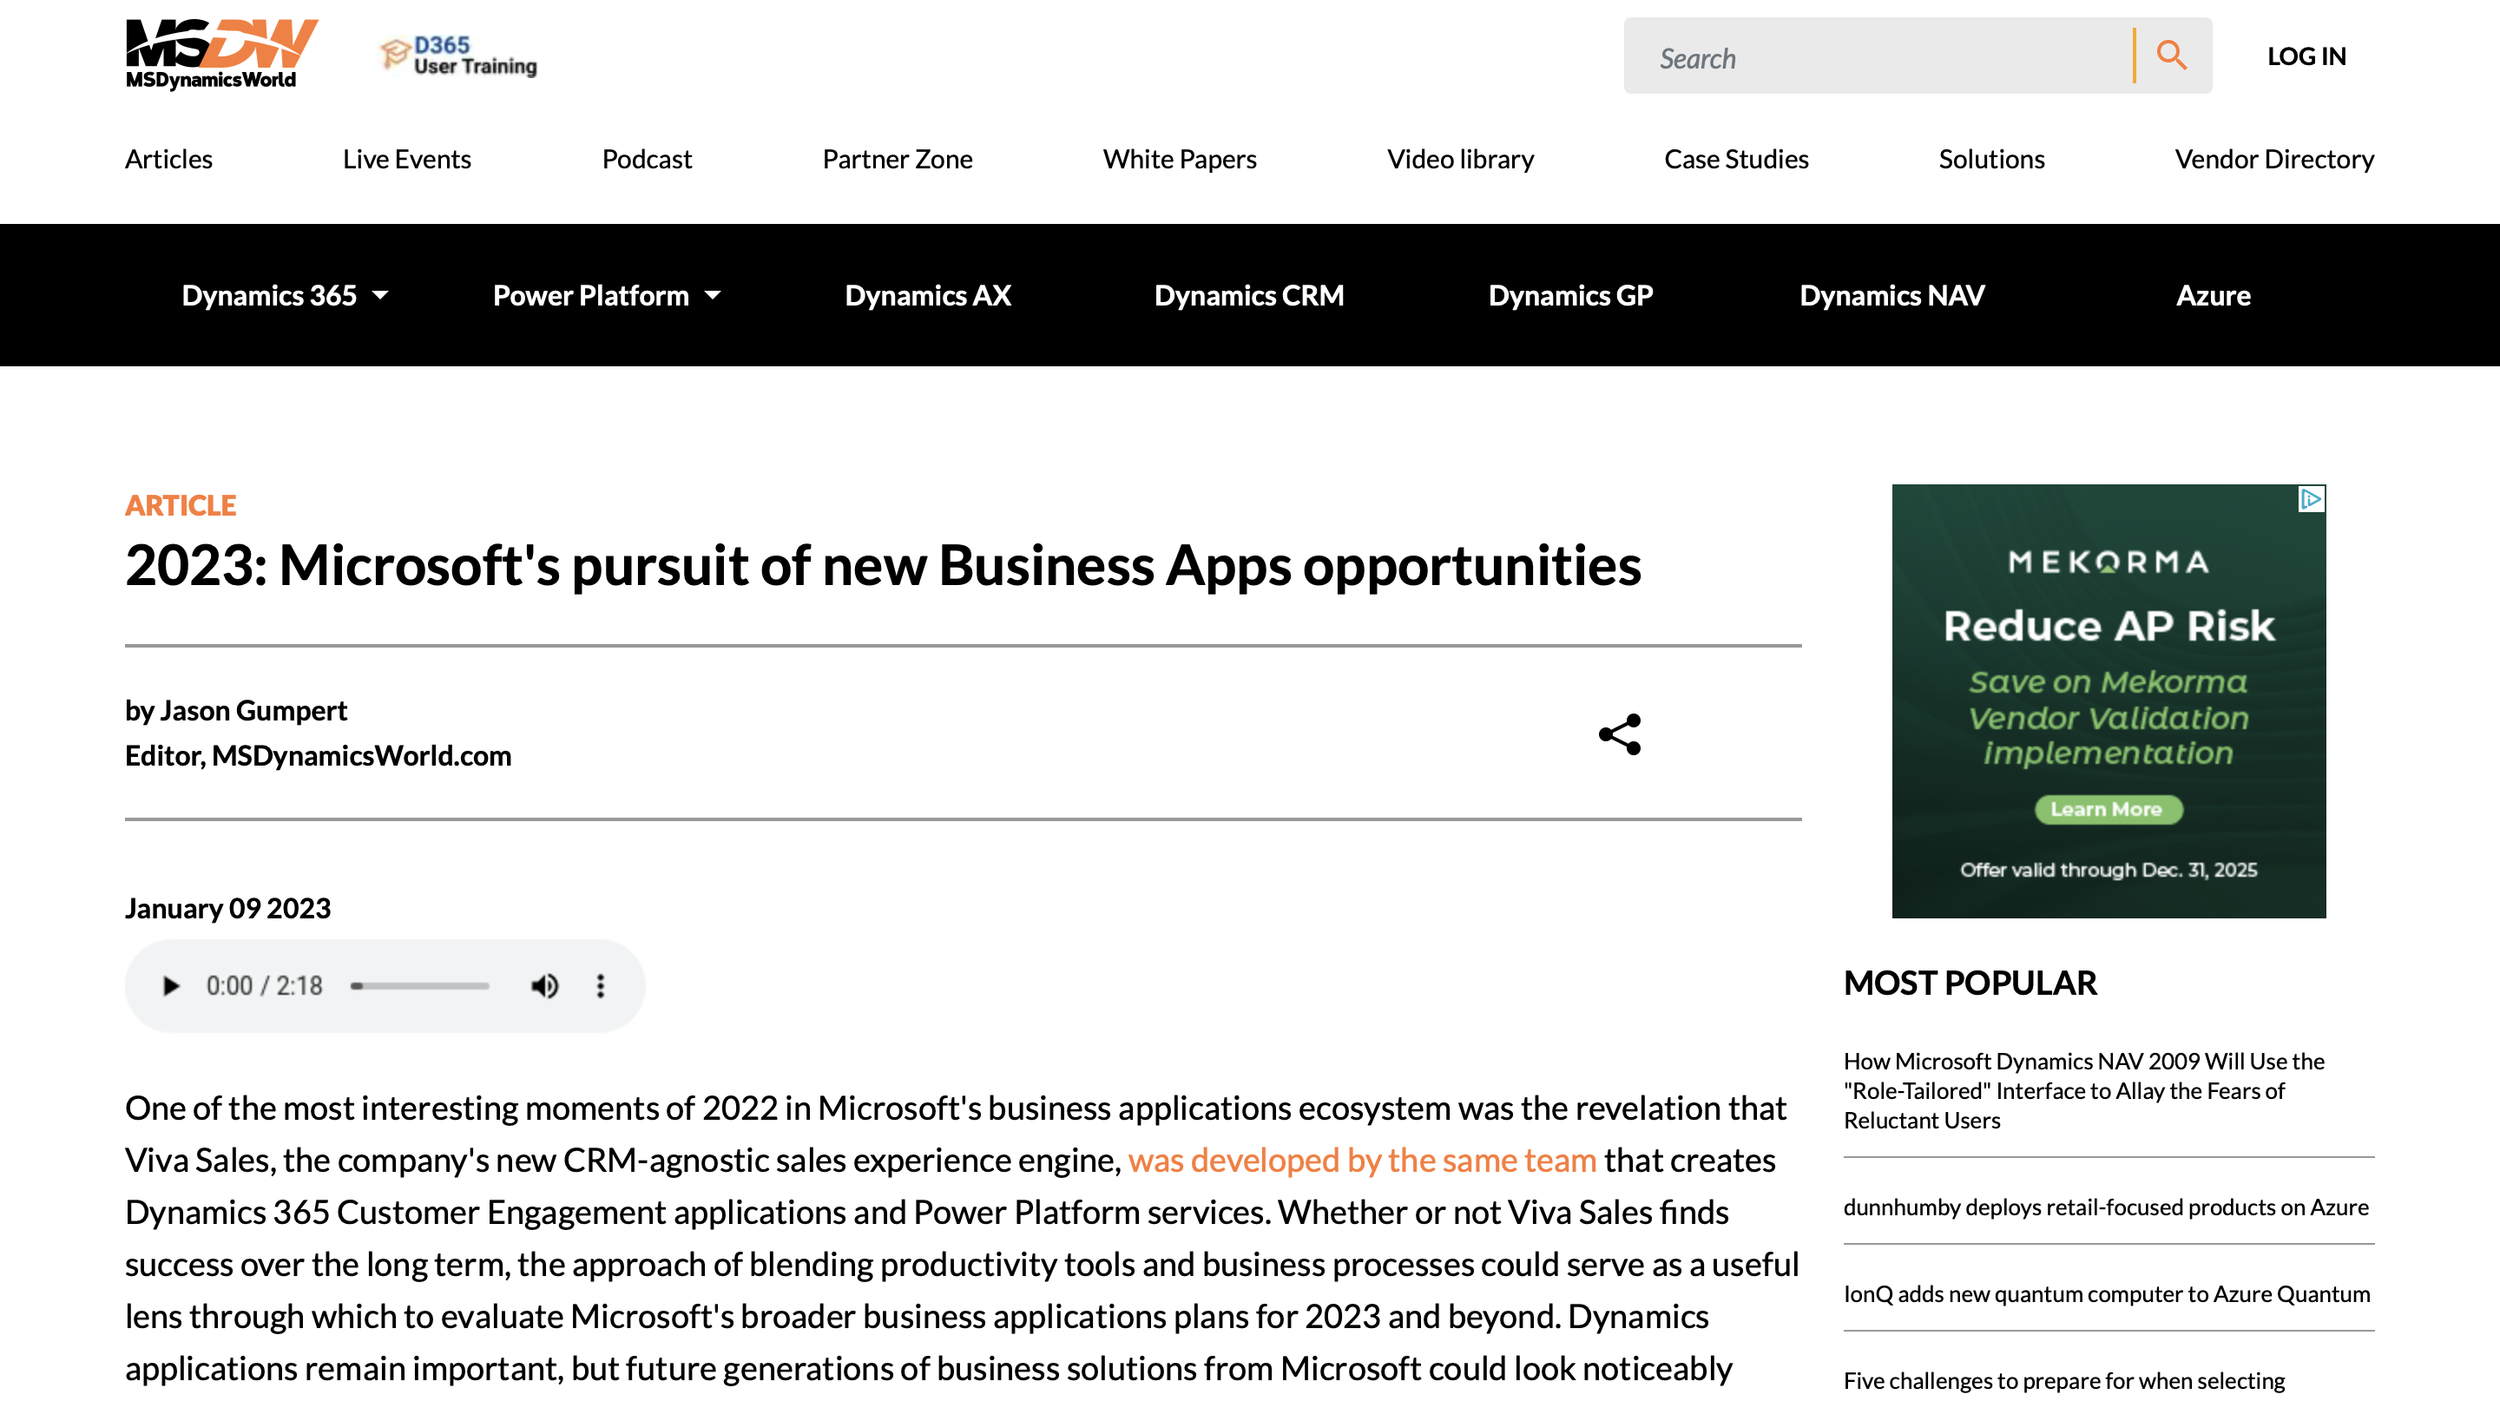The width and height of the screenshot is (2500, 1401).
Task: Go to the Azure section
Action: [x=2213, y=296]
